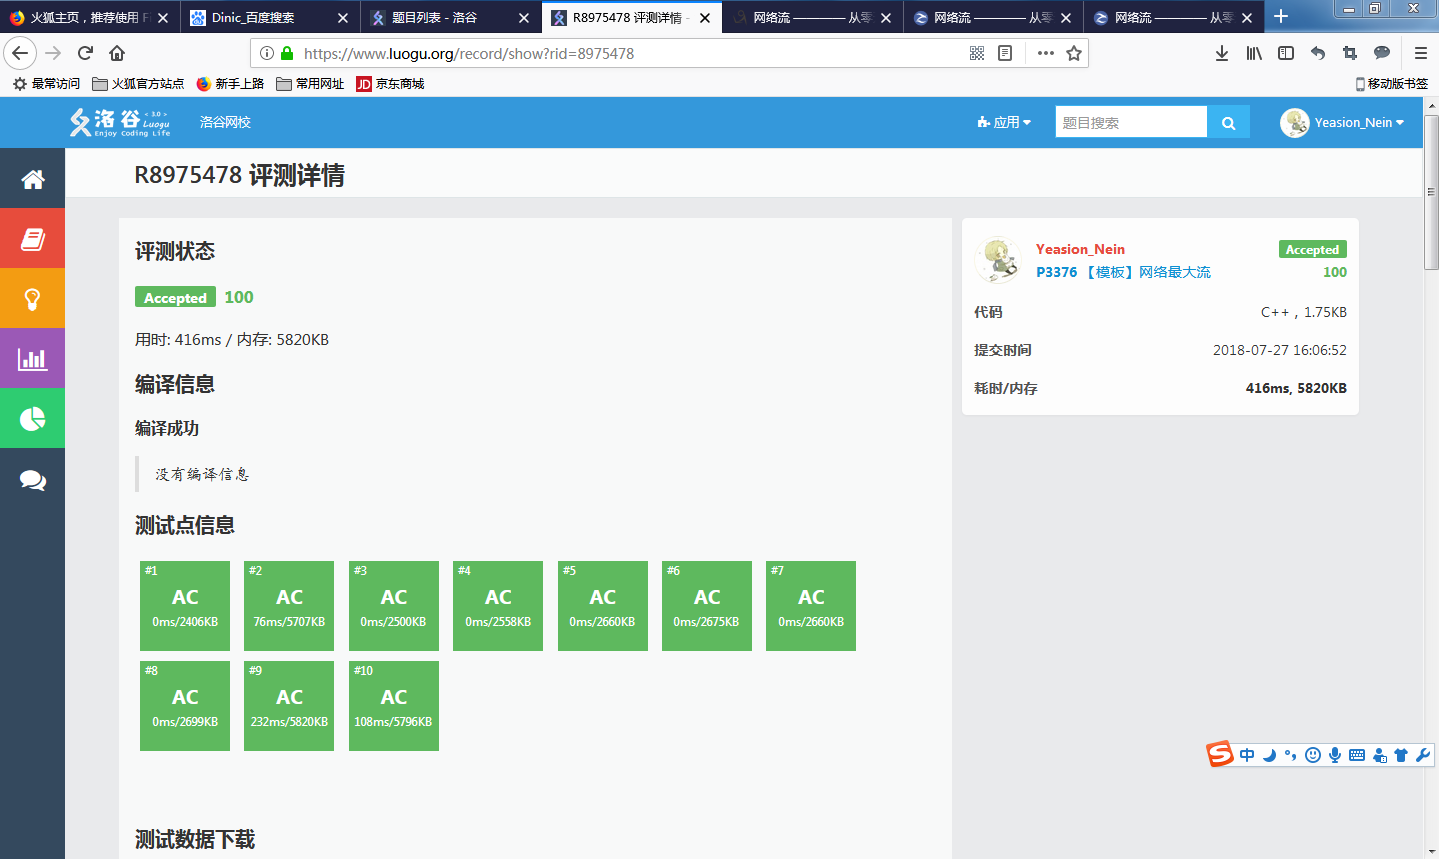Screen dimensions: 1439x859
Task: Click the blue search magnifier button
Action: (1228, 122)
